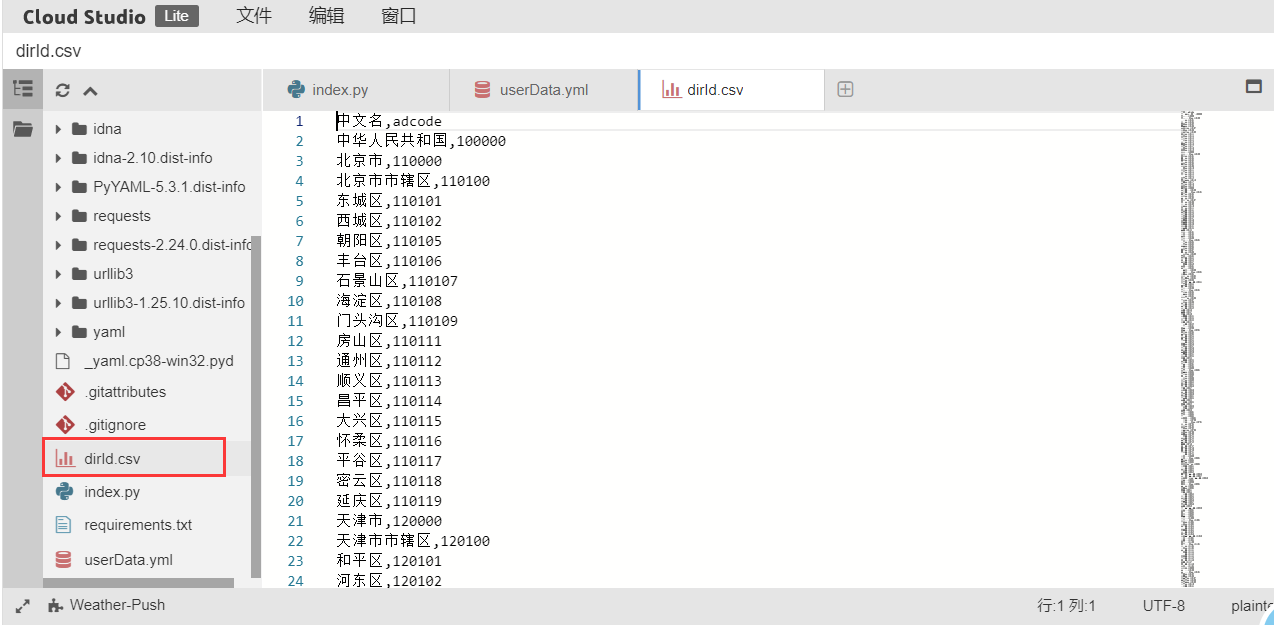Click the refresh file tree icon
The image size is (1274, 625).
tap(63, 90)
